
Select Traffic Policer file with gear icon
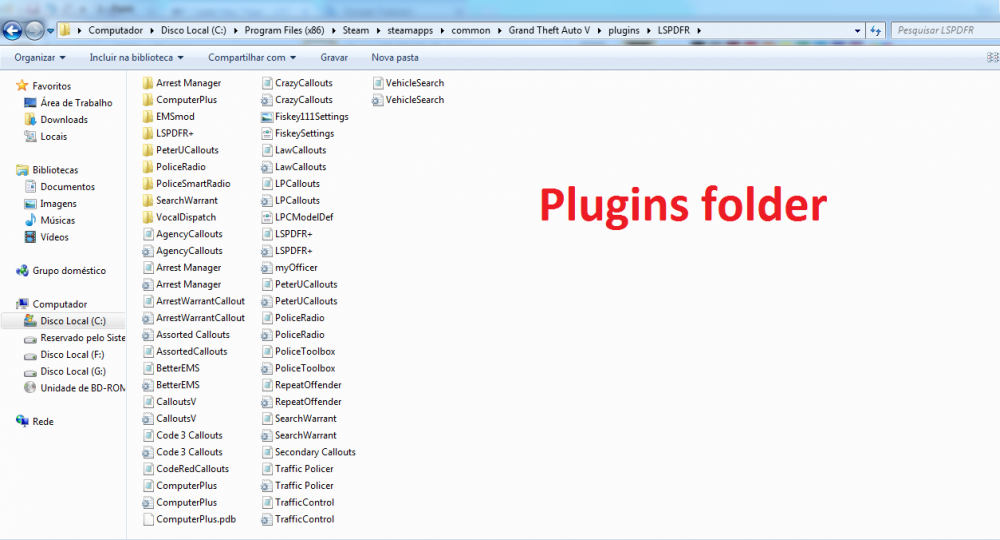pyautogui.click(x=298, y=486)
